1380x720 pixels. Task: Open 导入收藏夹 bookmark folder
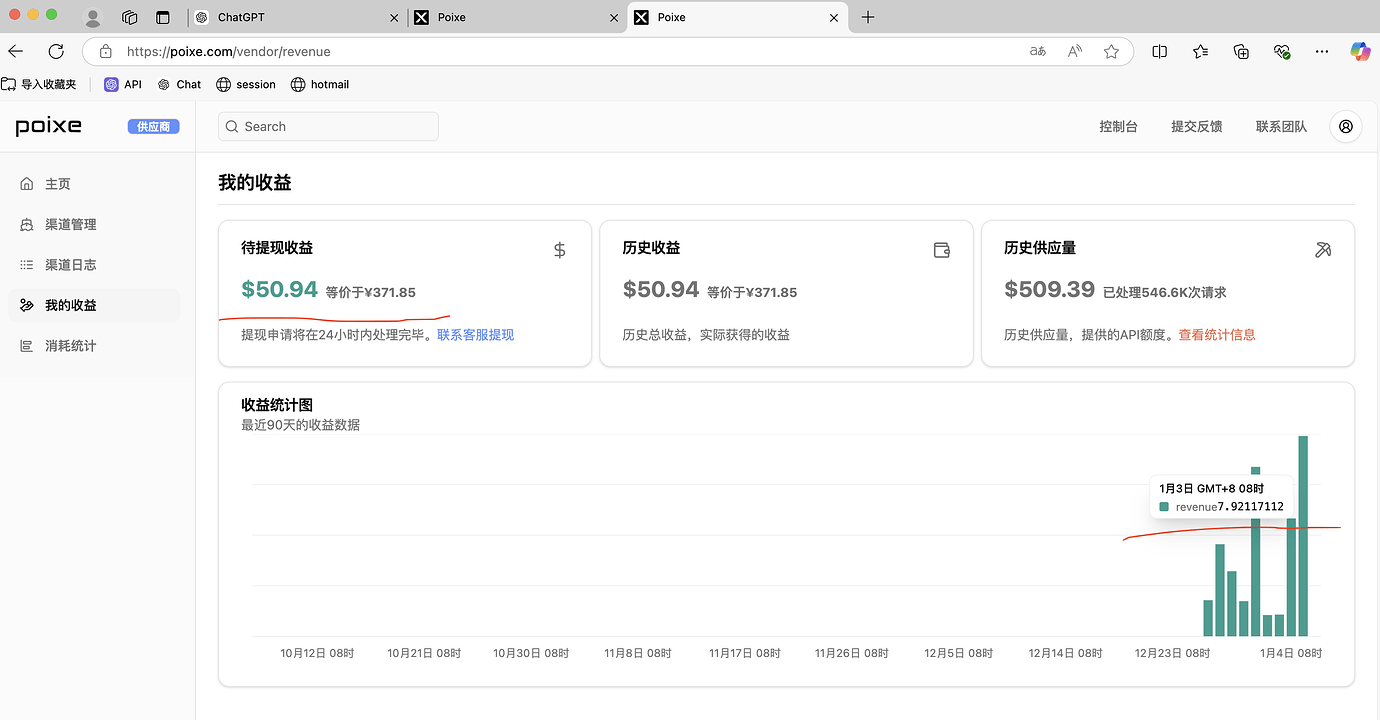coord(40,85)
